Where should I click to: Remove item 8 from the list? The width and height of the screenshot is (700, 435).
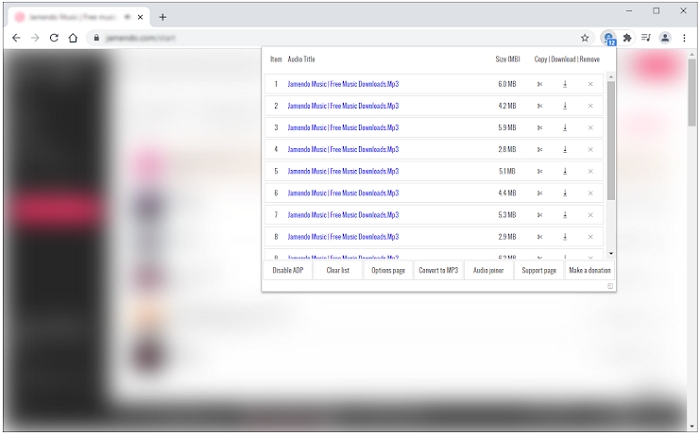[x=590, y=237]
